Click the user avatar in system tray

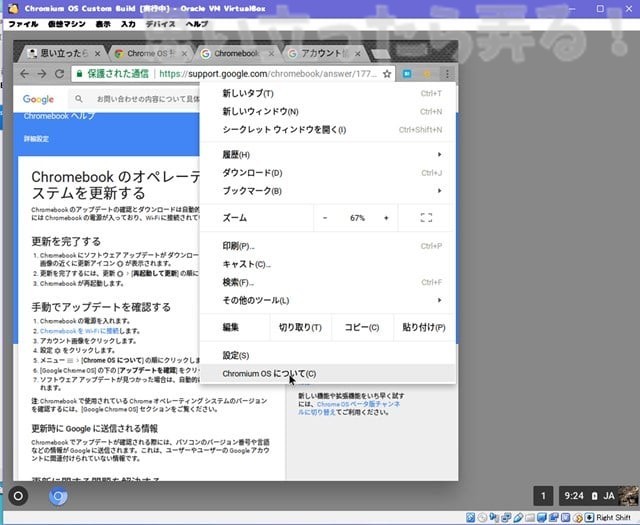(628, 496)
